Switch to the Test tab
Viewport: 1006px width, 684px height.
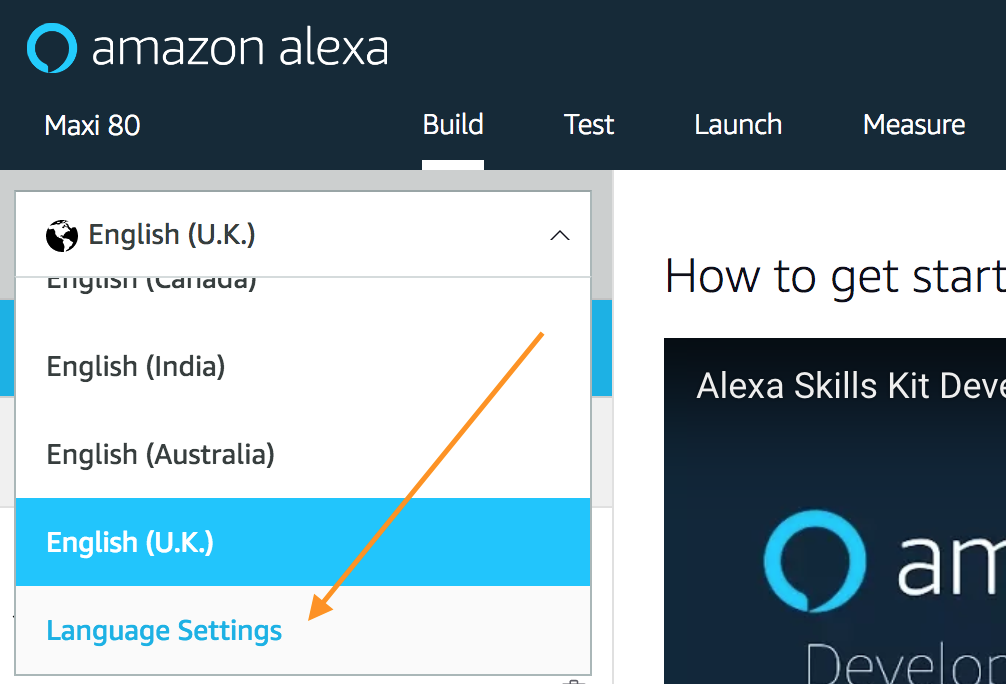coord(588,125)
